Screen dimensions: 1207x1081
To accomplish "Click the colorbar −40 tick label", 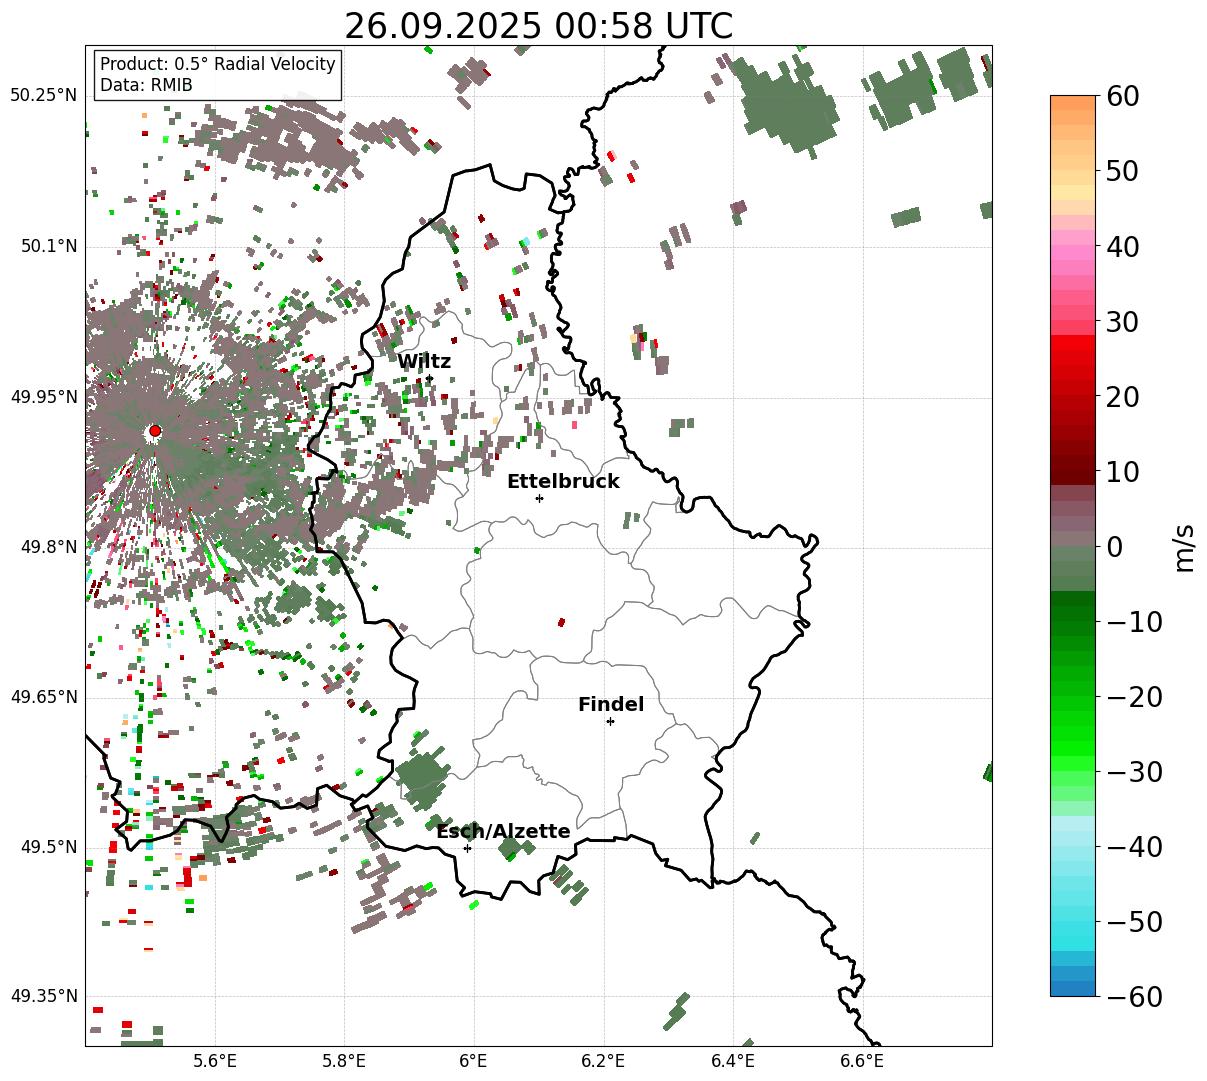I will click(x=1134, y=846).
